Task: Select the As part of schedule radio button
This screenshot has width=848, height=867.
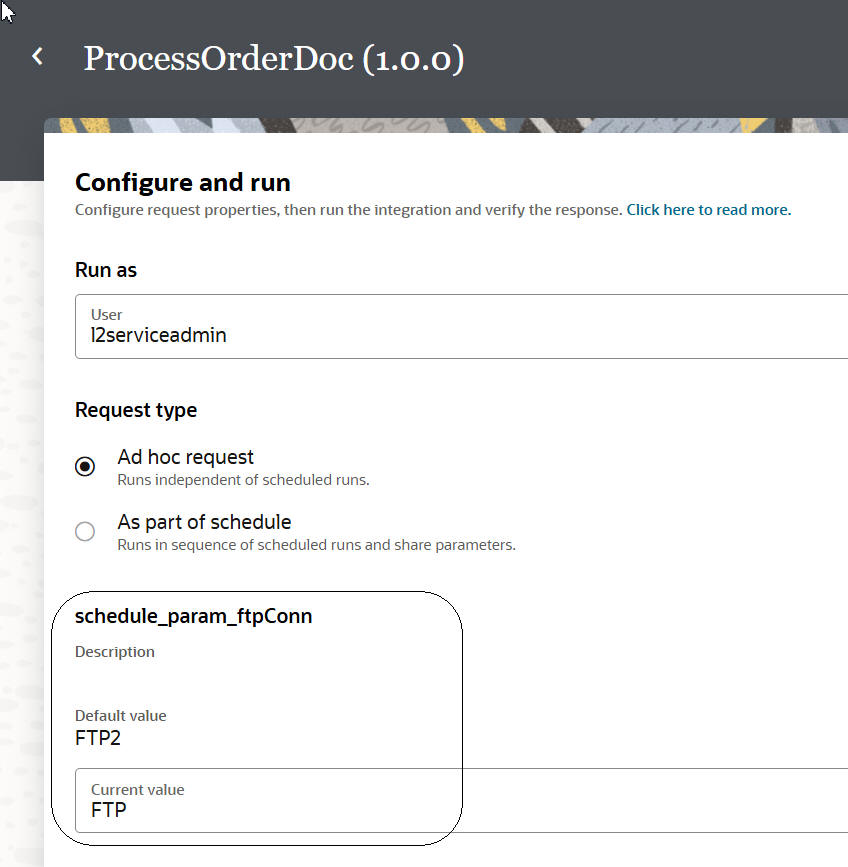Action: tap(86, 531)
